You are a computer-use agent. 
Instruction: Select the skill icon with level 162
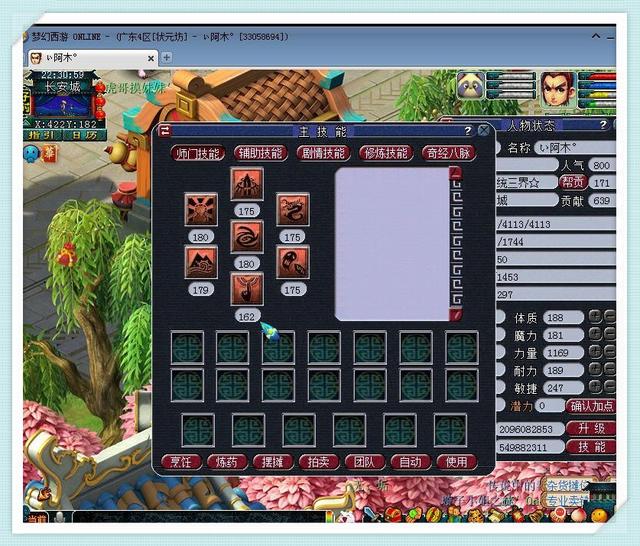(x=247, y=289)
